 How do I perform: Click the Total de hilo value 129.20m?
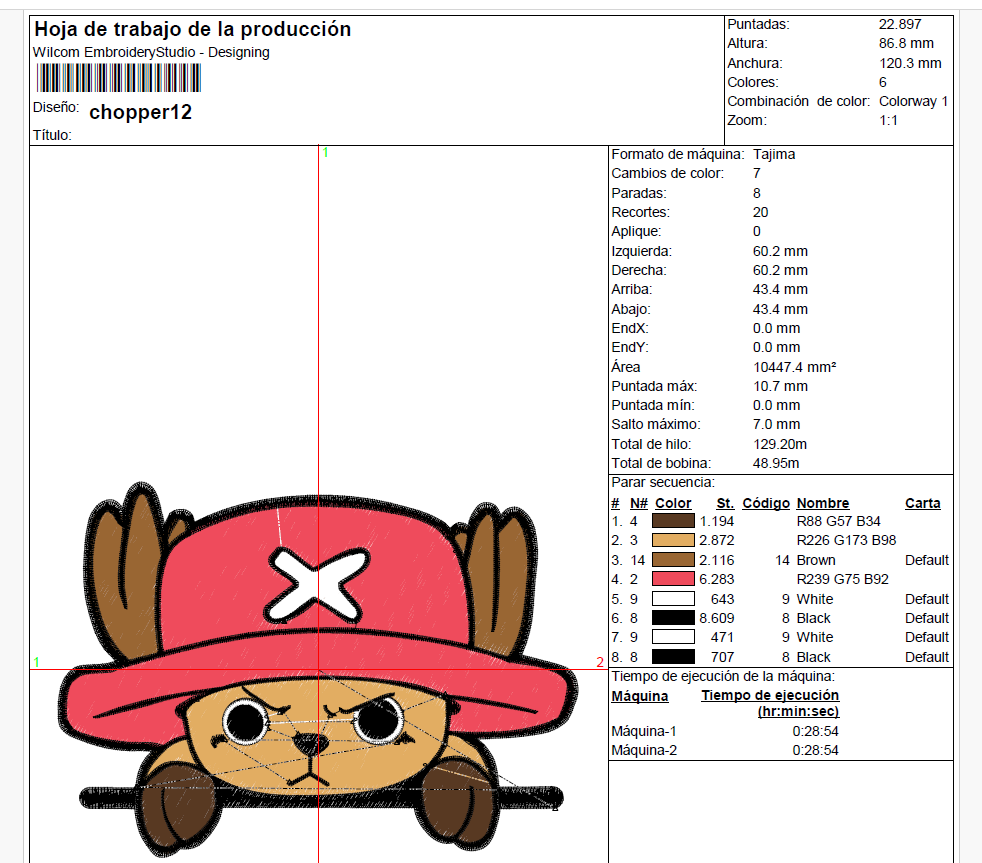pyautogui.click(x=780, y=444)
